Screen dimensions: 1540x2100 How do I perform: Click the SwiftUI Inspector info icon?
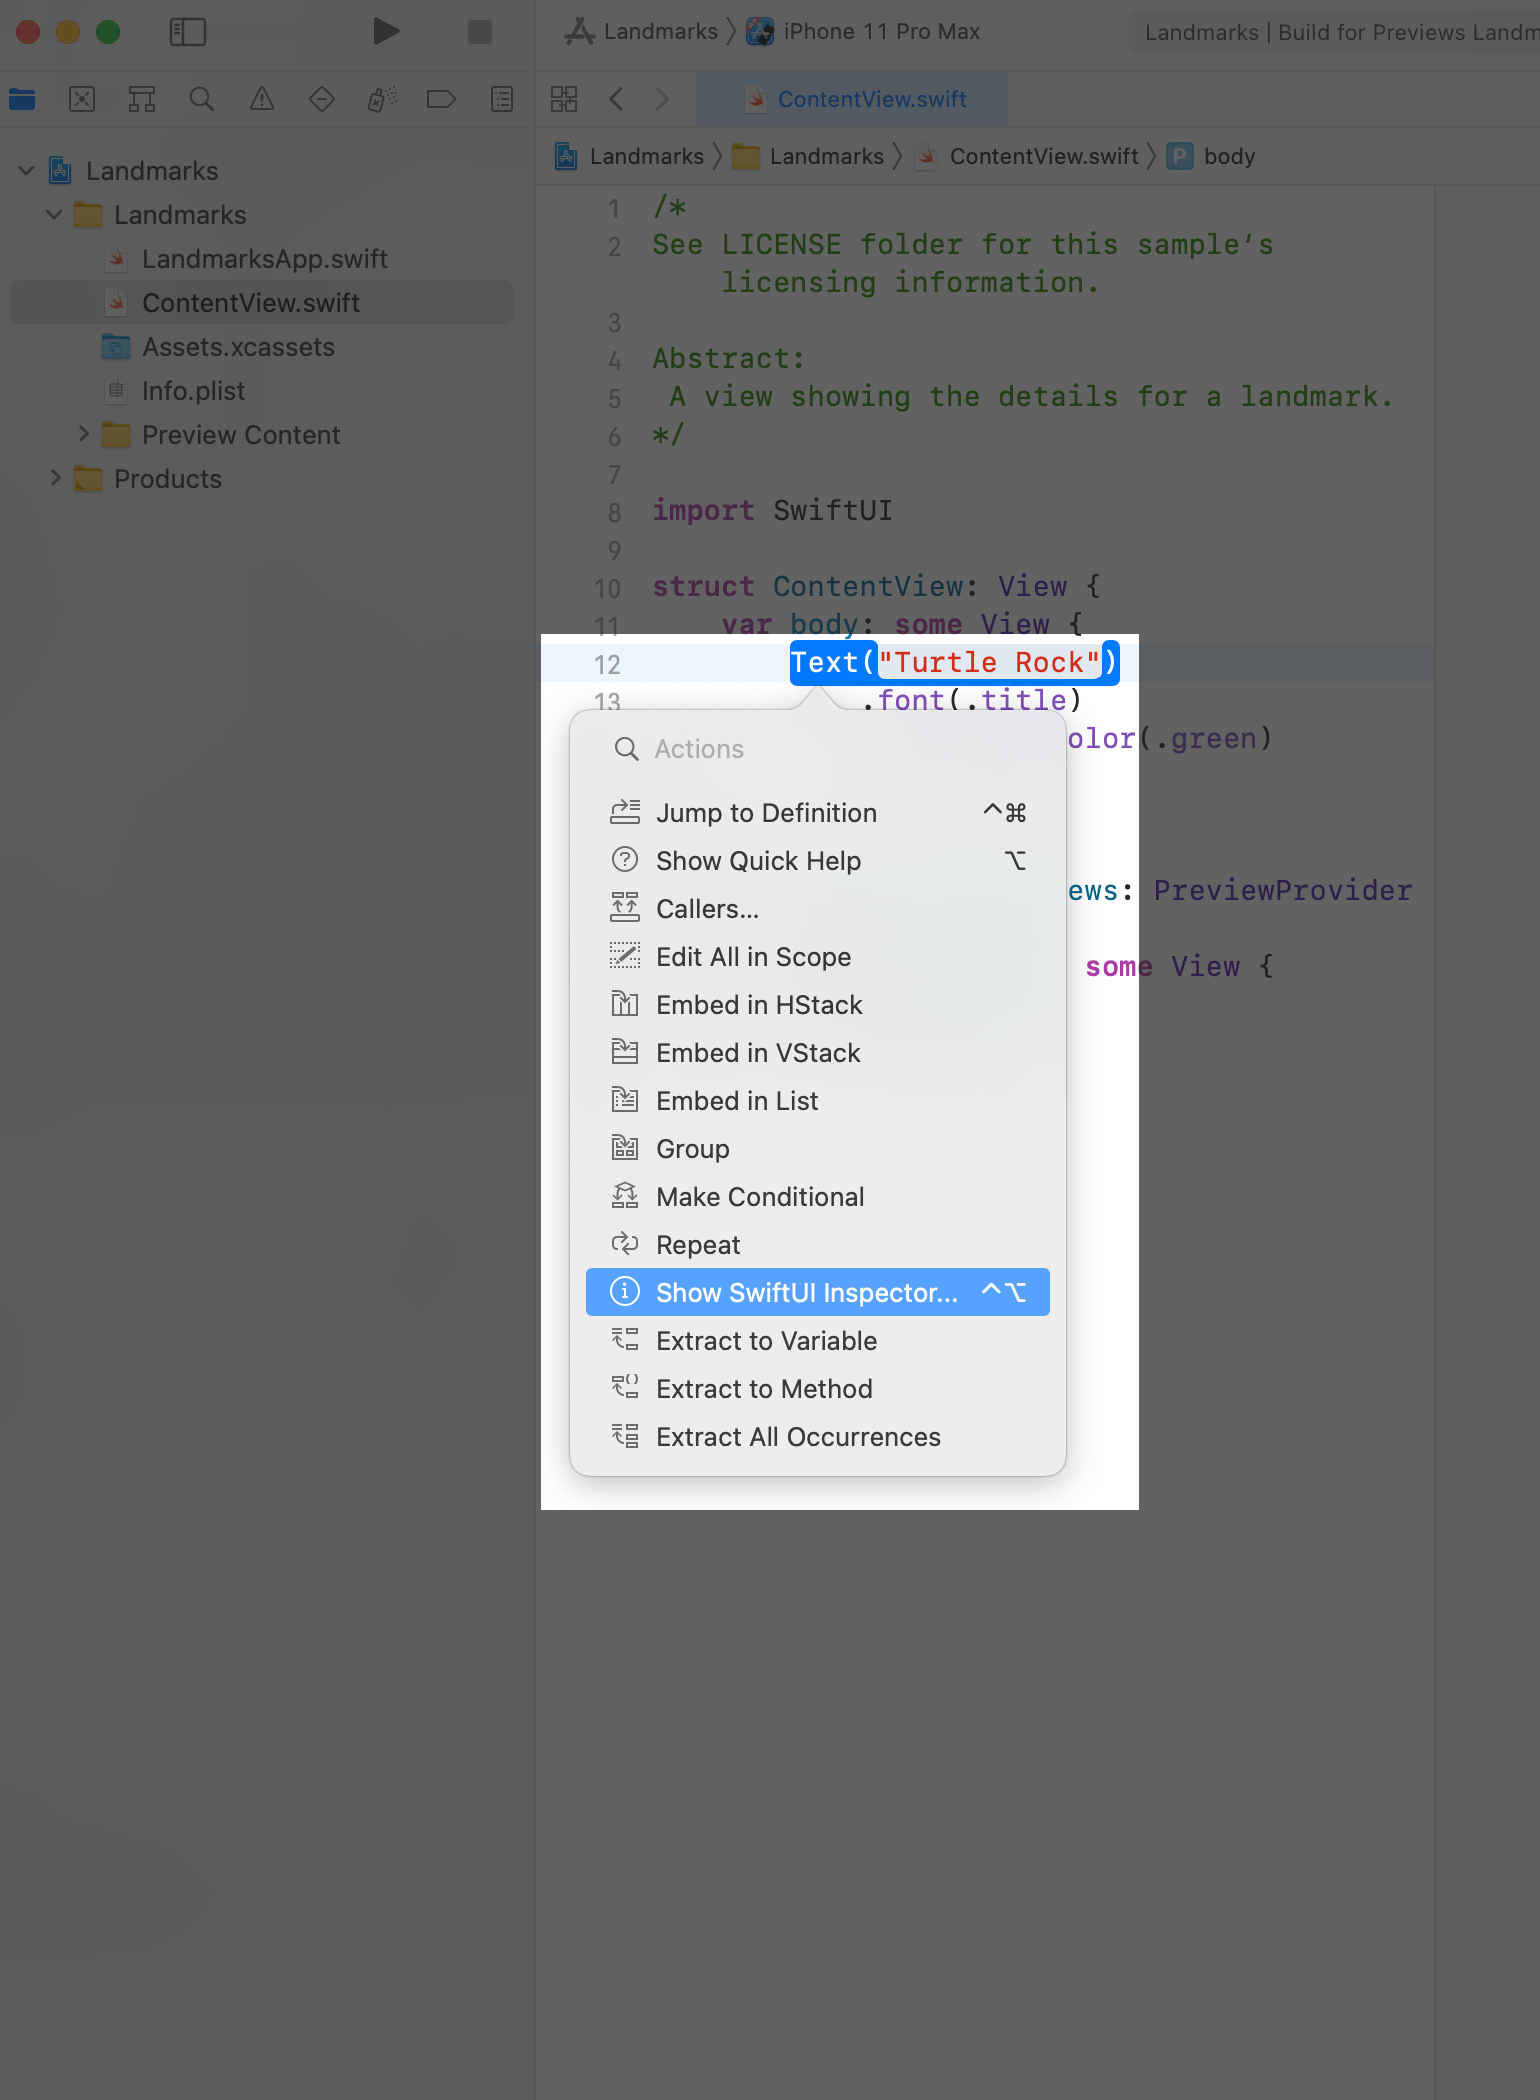[625, 1292]
